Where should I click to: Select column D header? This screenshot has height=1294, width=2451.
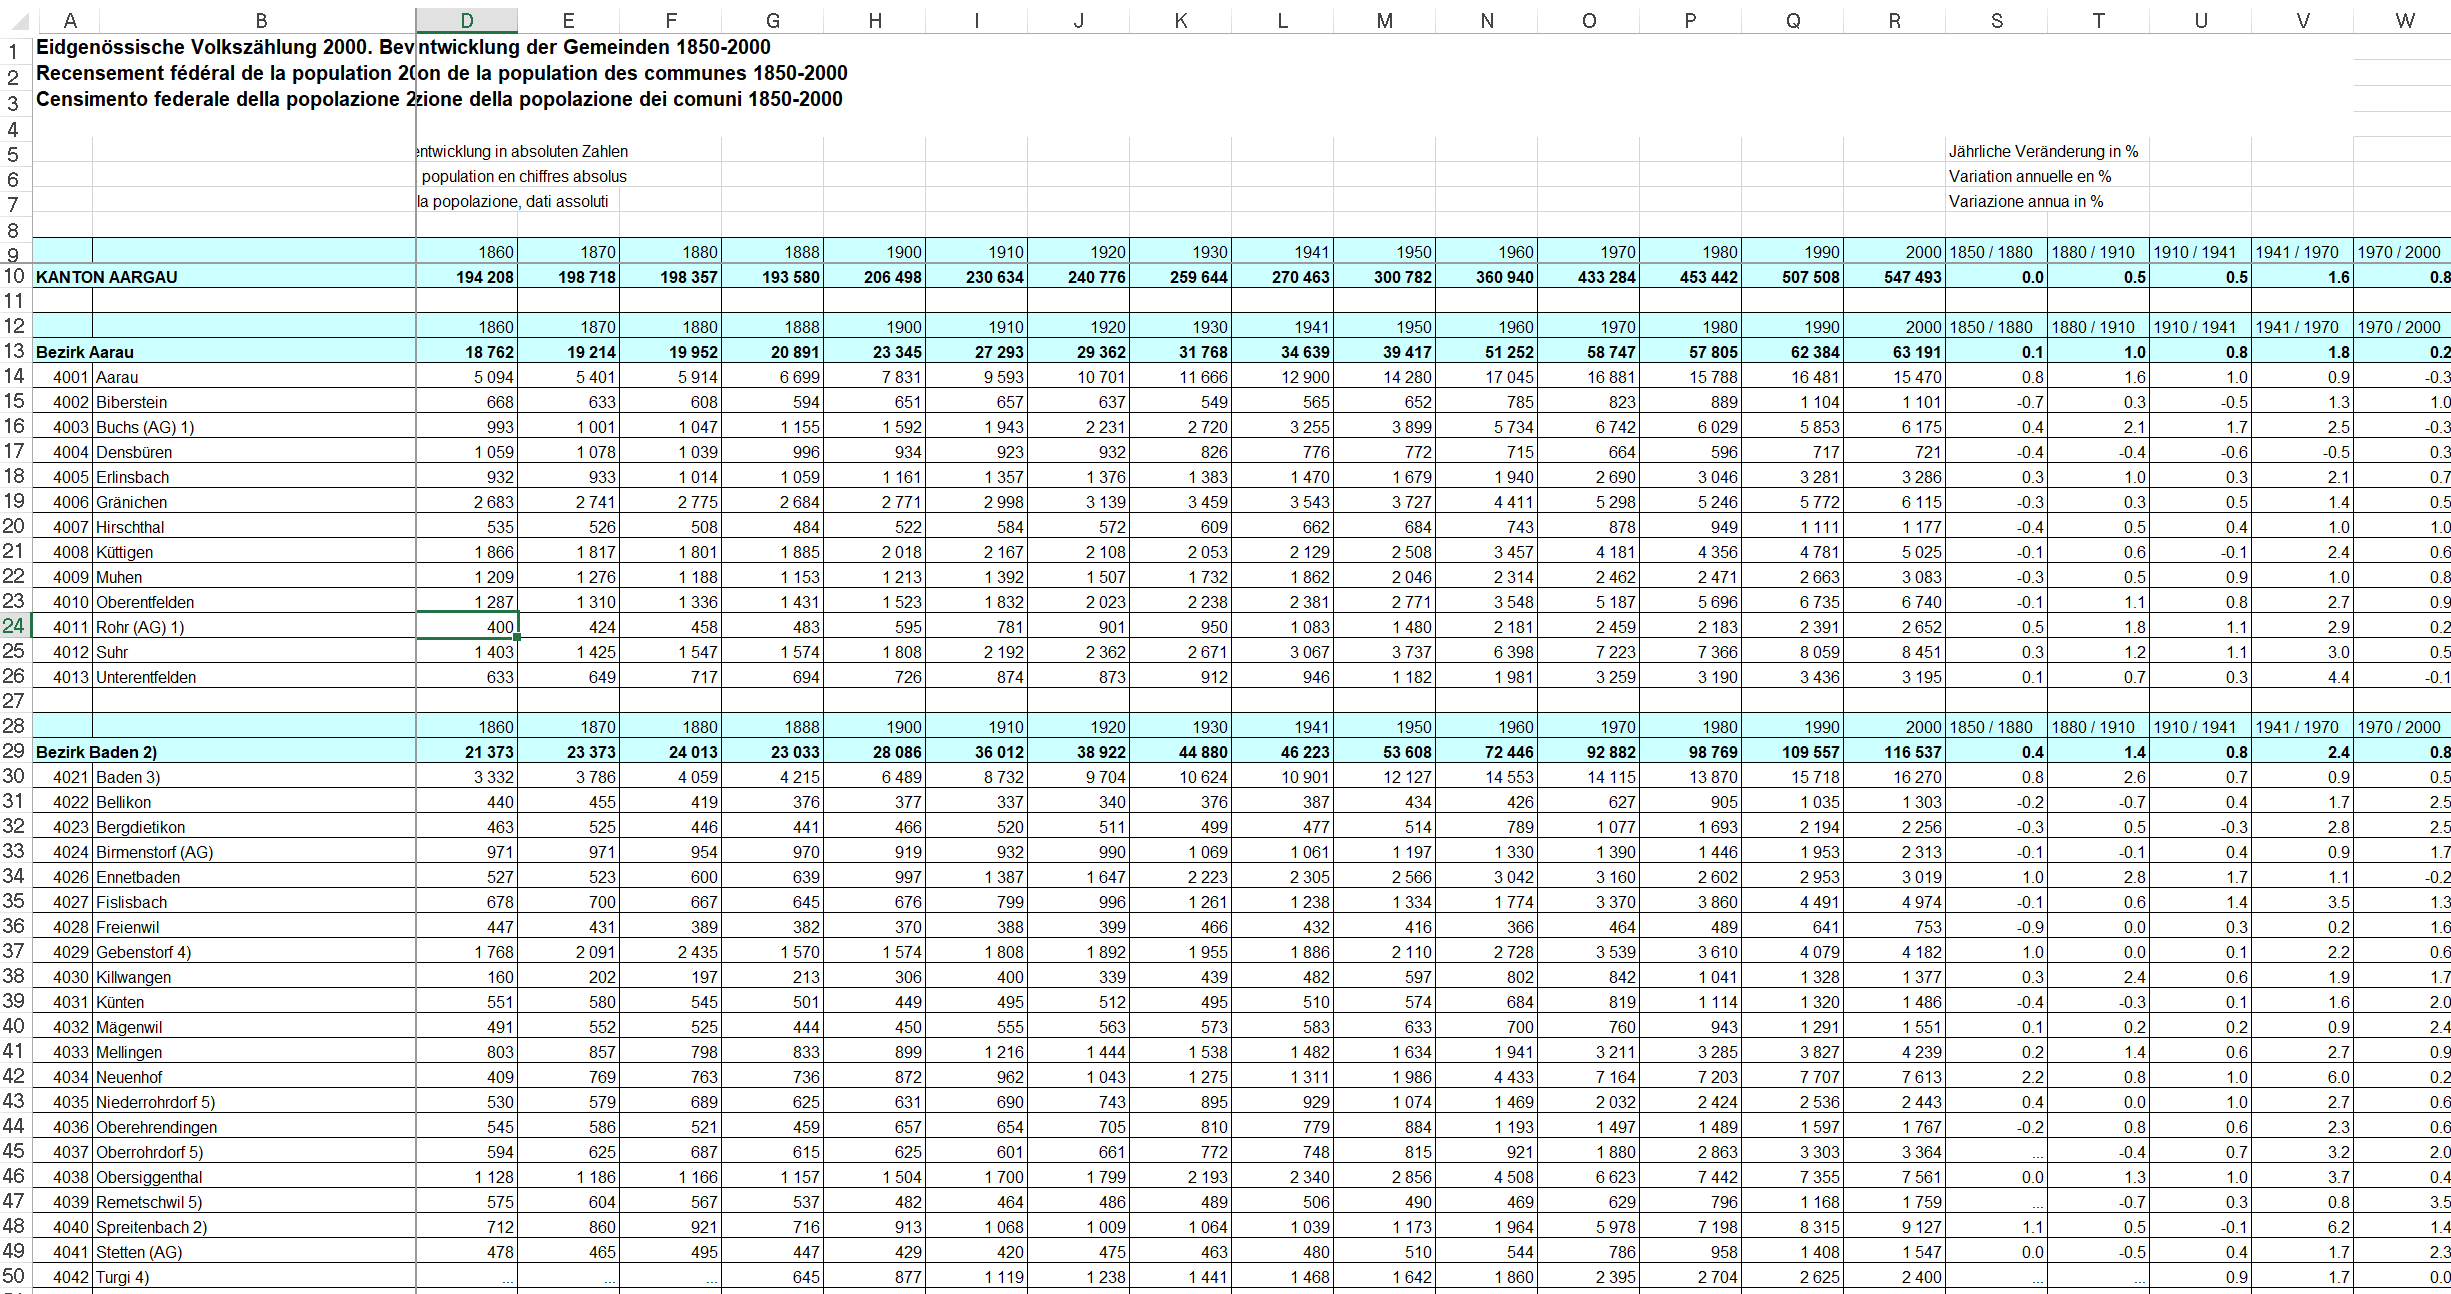[466, 20]
